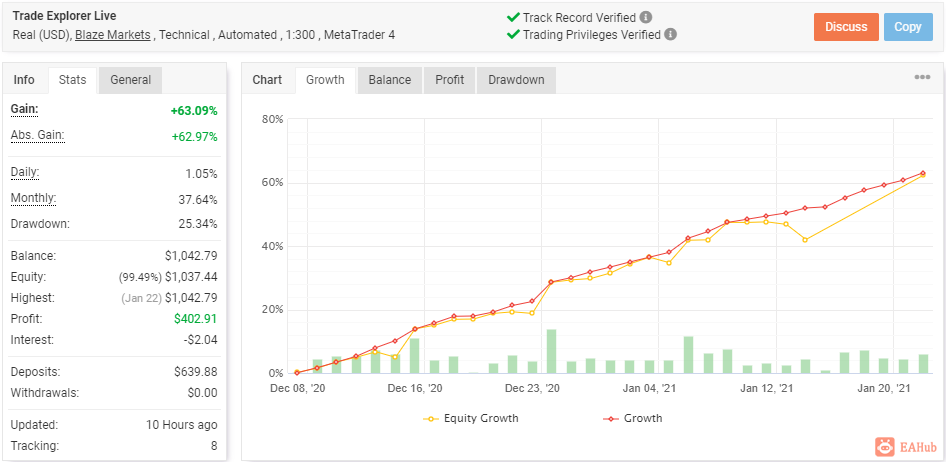Toggle the red Growth legend series
Screen dimensions: 946x462
click(632, 418)
